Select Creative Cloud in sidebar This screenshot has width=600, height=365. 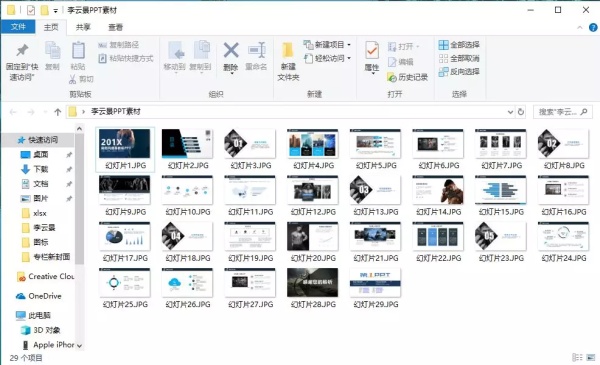45,276
